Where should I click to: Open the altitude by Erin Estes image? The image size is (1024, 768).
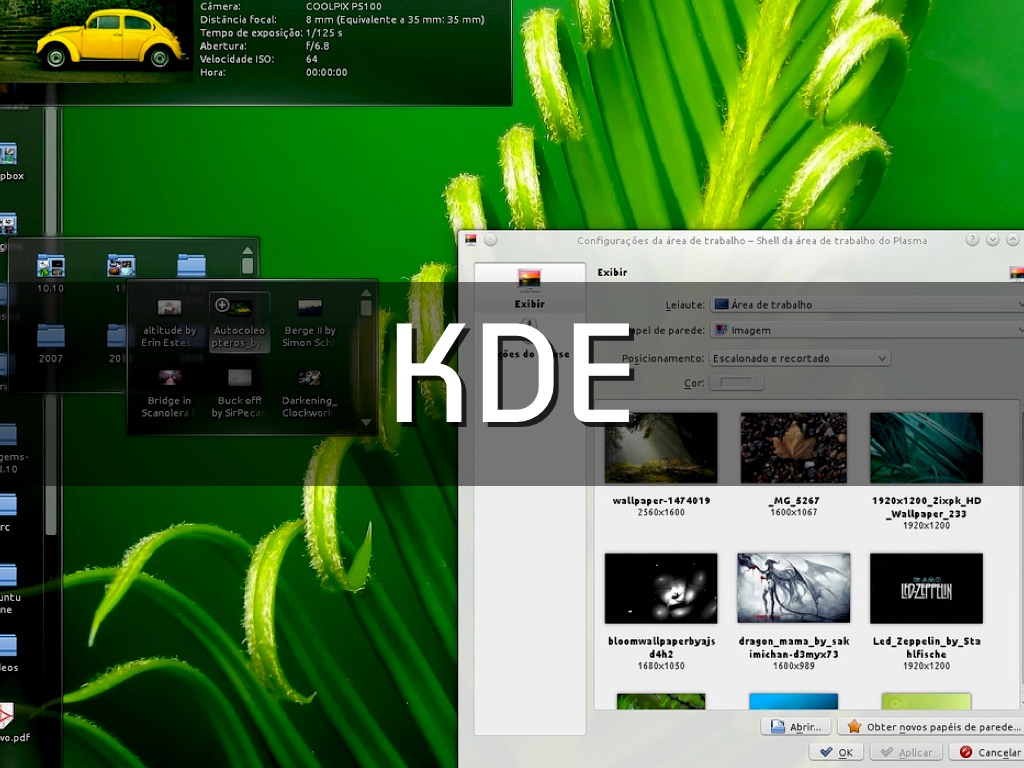point(168,308)
